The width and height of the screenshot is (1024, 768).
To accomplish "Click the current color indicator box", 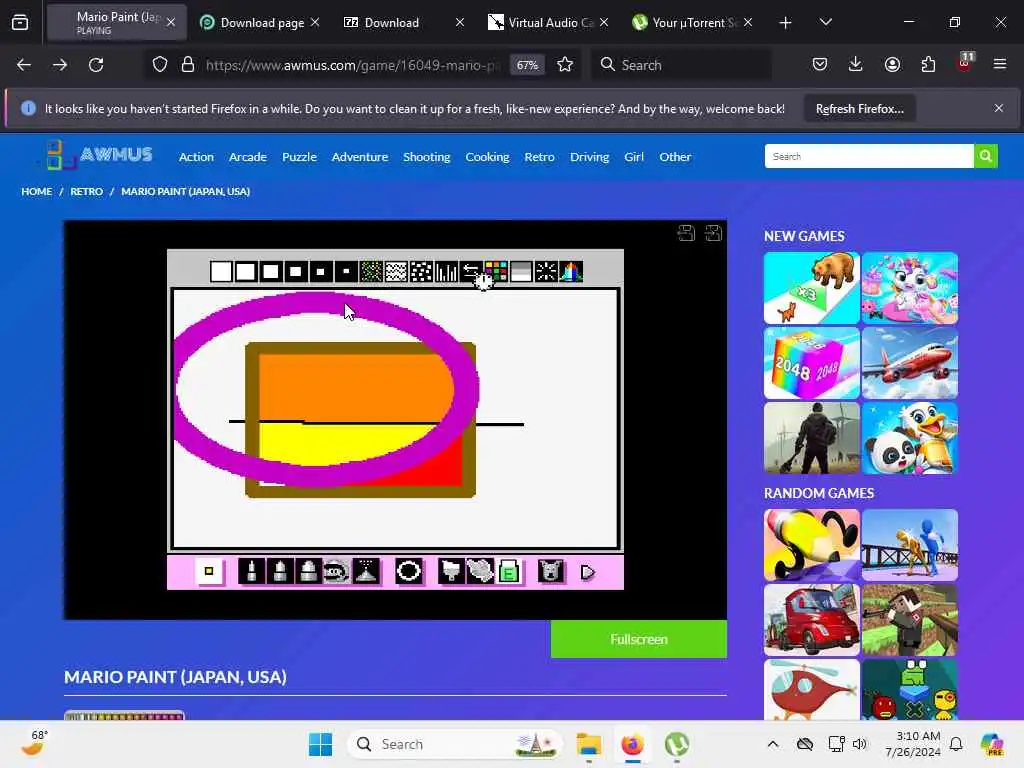I will click(x=209, y=571).
